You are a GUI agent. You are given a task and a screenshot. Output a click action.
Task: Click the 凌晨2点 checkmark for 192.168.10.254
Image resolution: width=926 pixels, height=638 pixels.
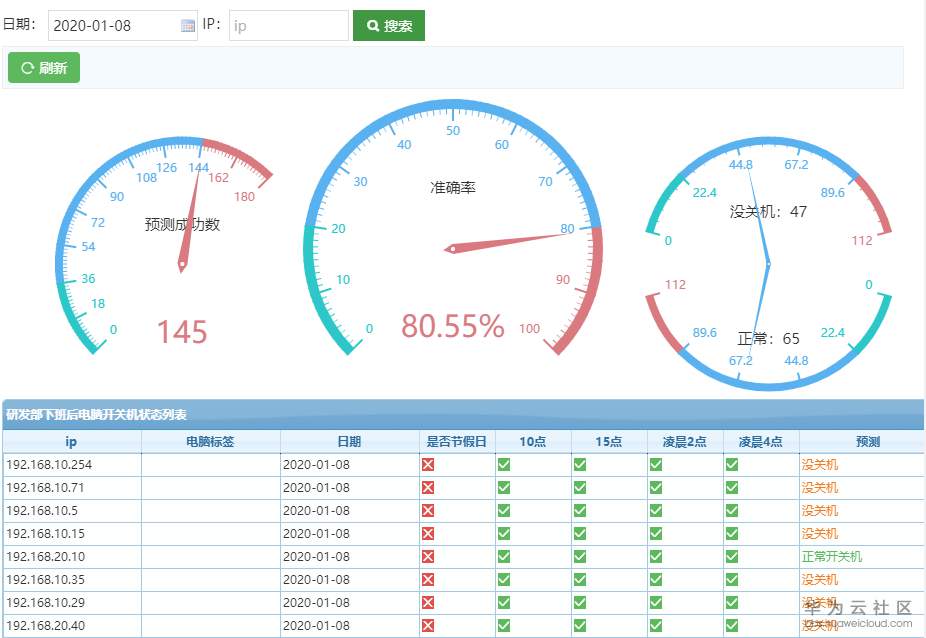click(x=656, y=464)
